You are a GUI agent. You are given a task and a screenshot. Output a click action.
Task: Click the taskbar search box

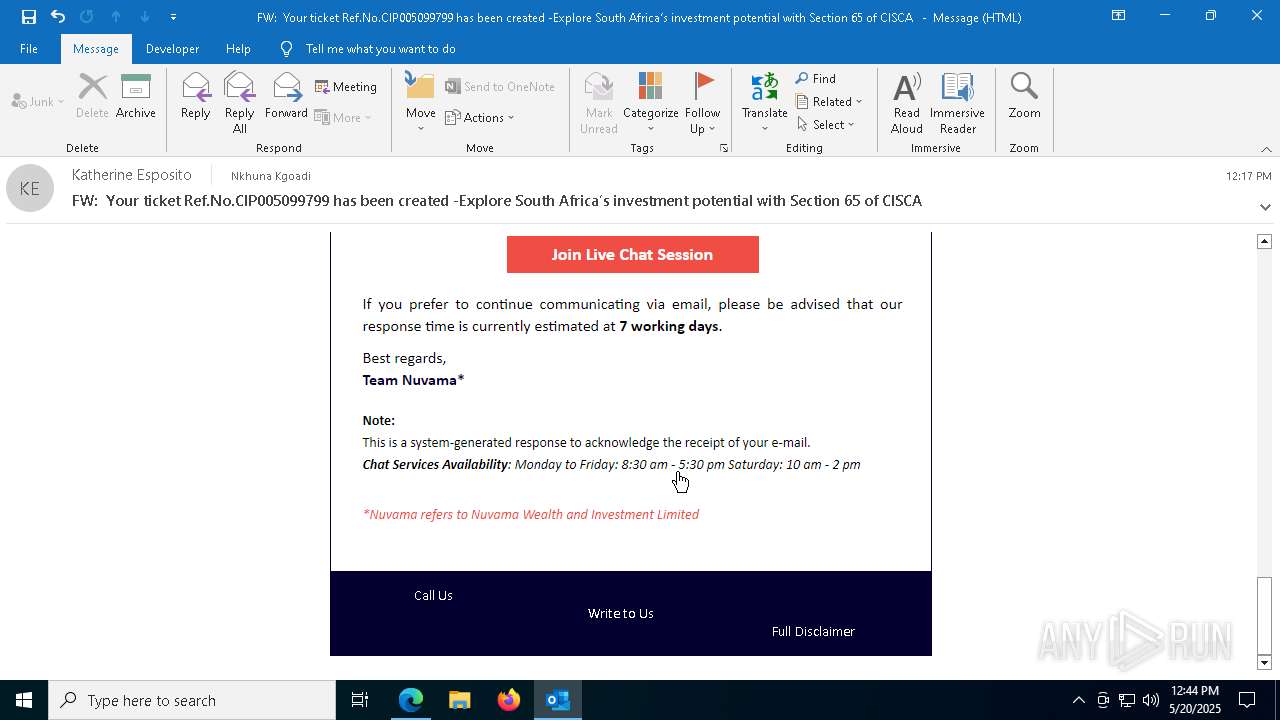tap(192, 700)
